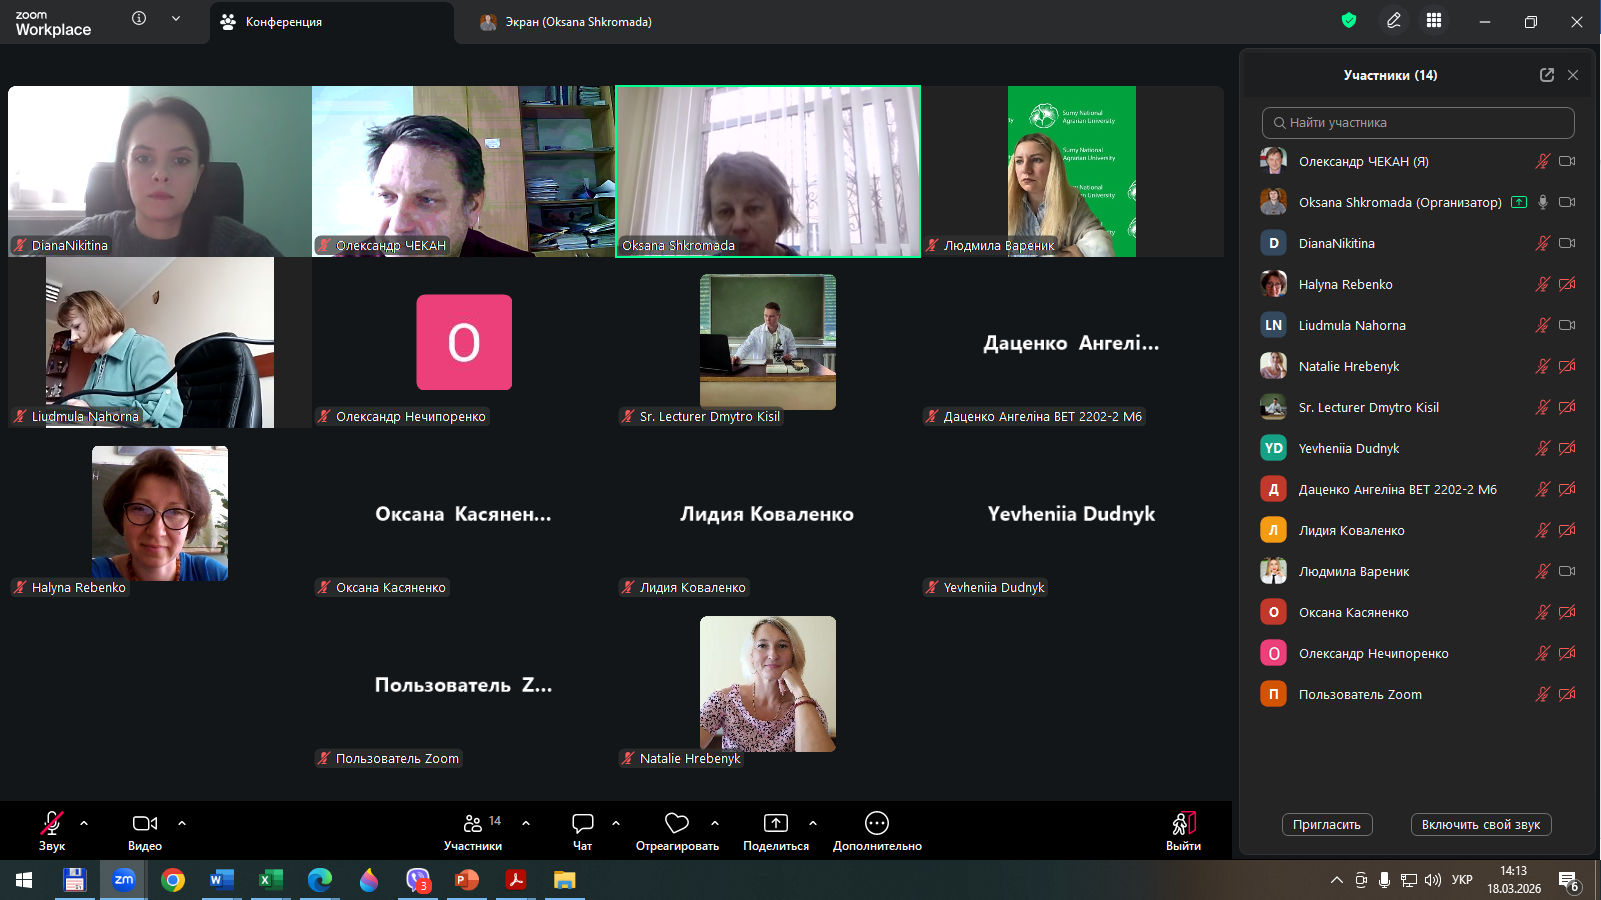Image resolution: width=1601 pixels, height=900 pixels.
Task: Click the annotation pencil icon in title bar
Action: [1393, 21]
